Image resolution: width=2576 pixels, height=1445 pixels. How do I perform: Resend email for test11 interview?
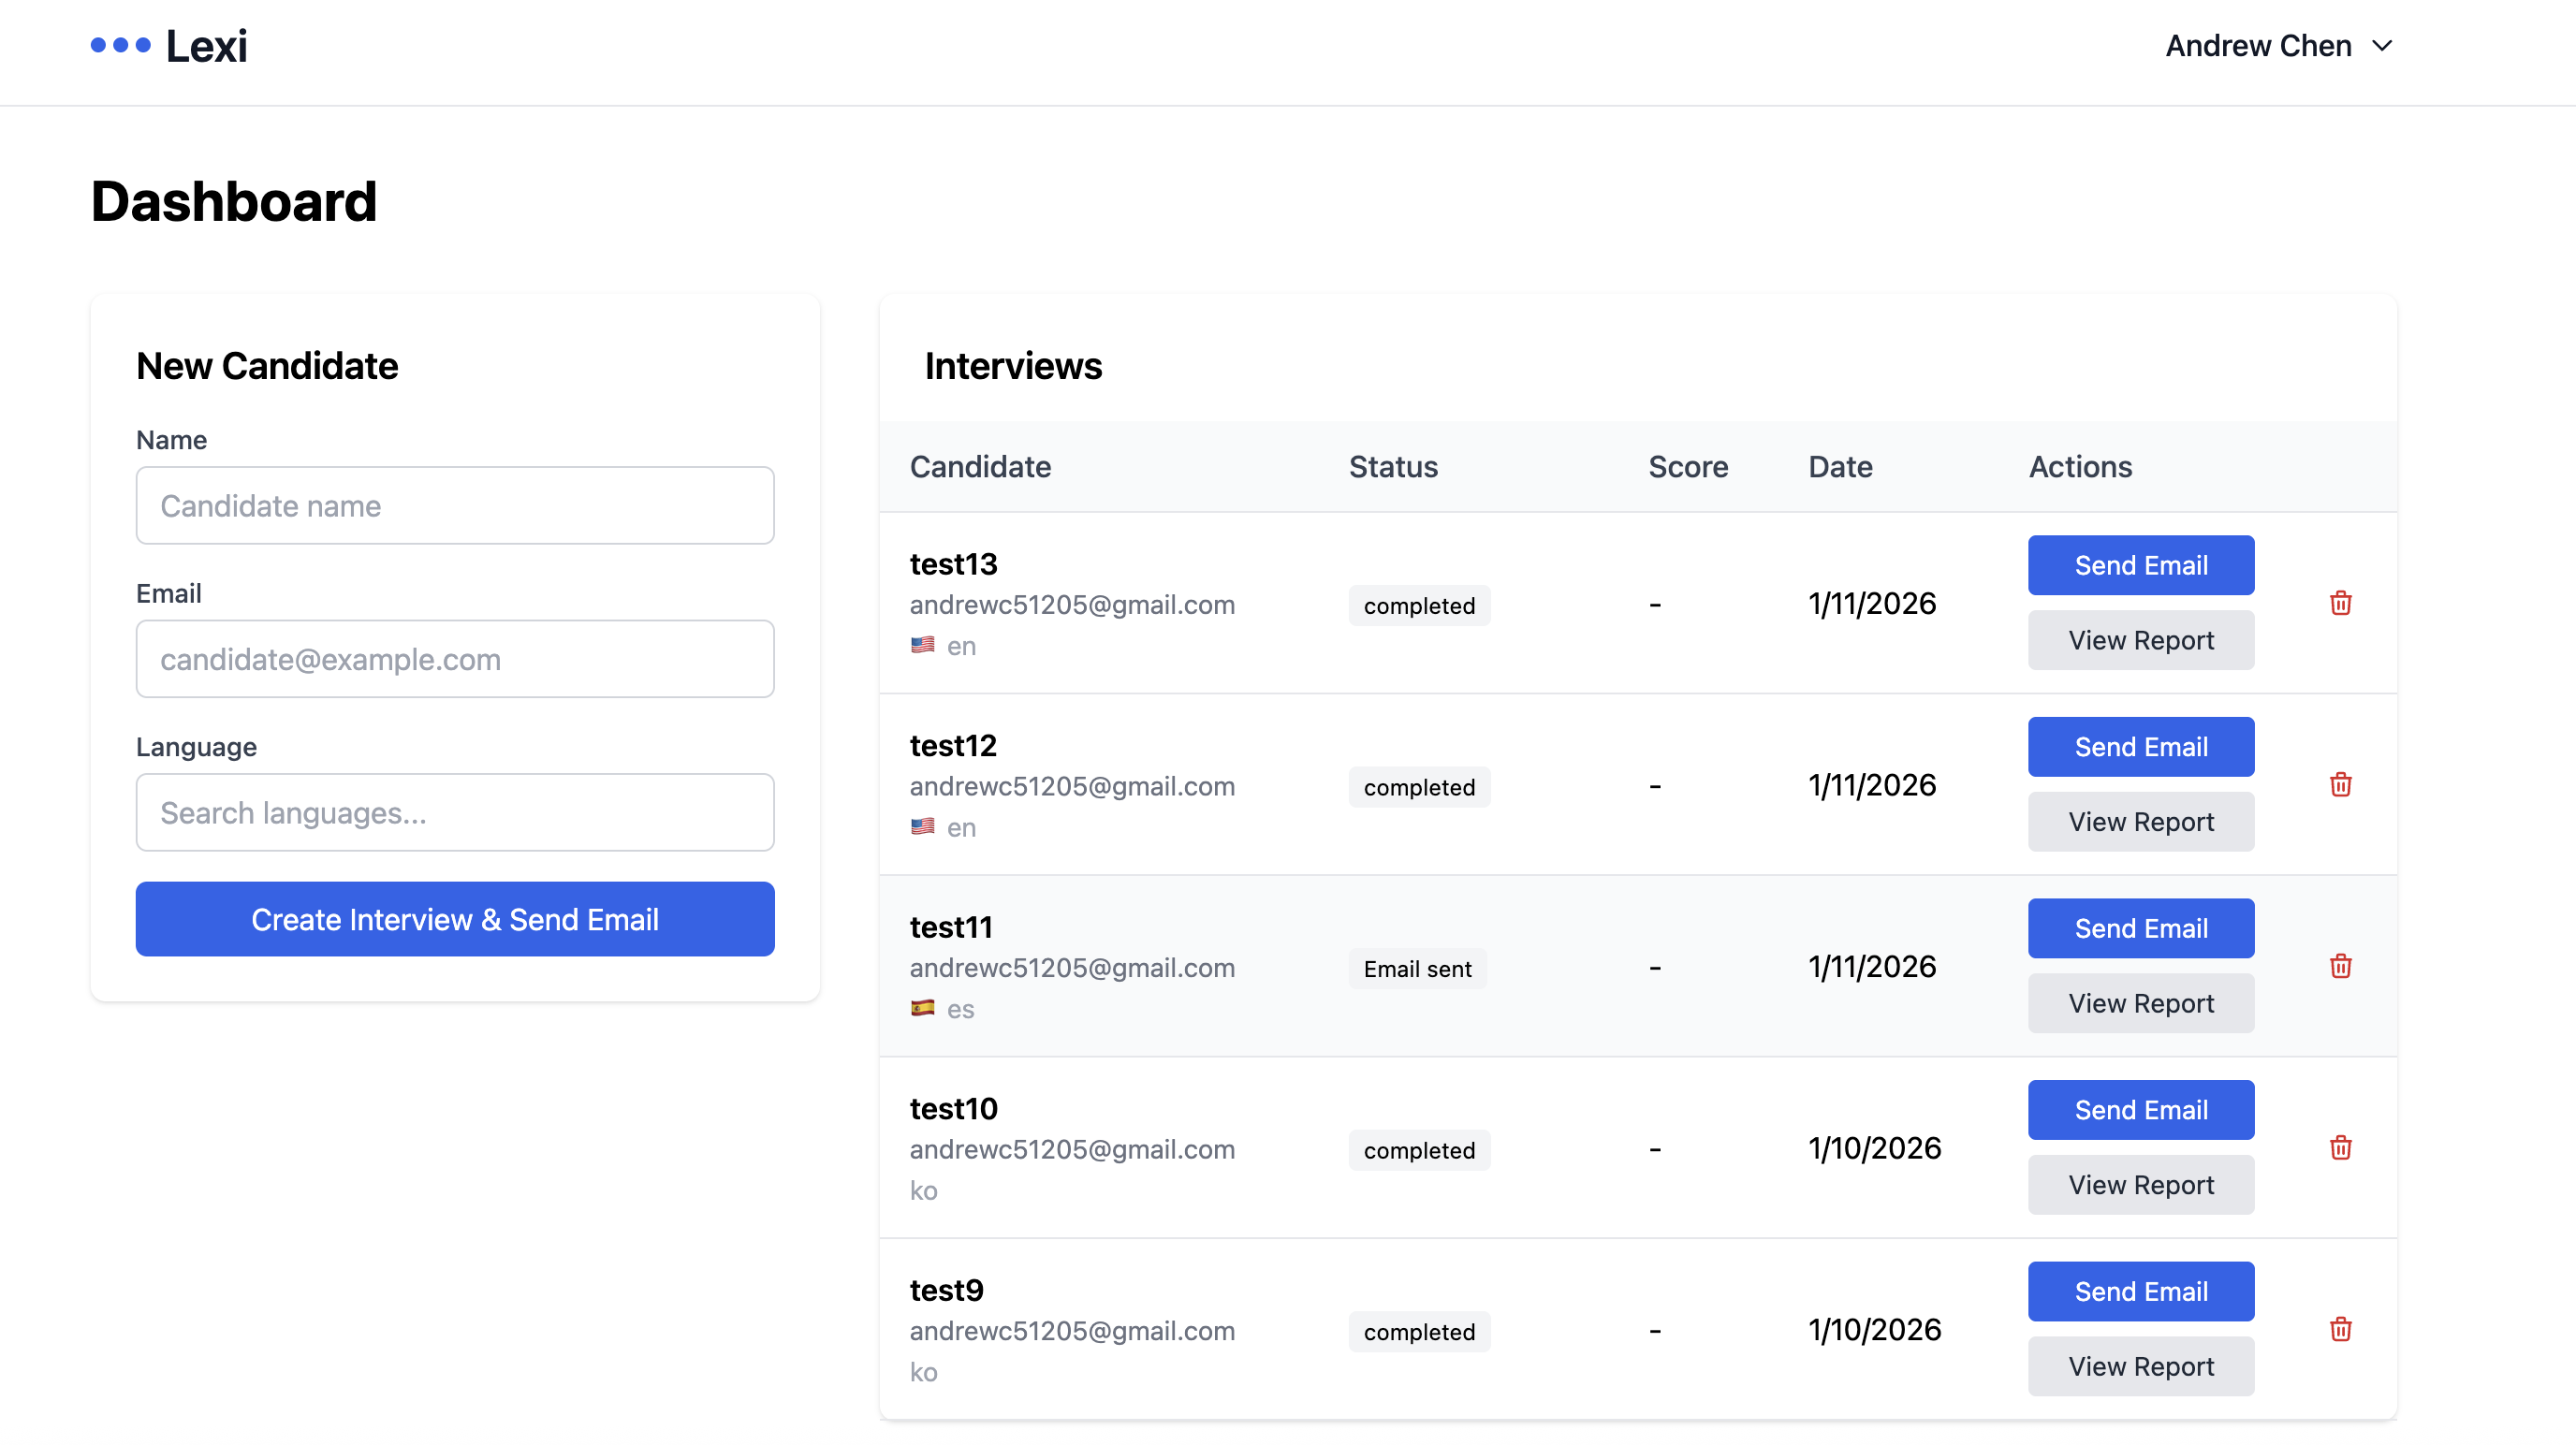[2140, 928]
